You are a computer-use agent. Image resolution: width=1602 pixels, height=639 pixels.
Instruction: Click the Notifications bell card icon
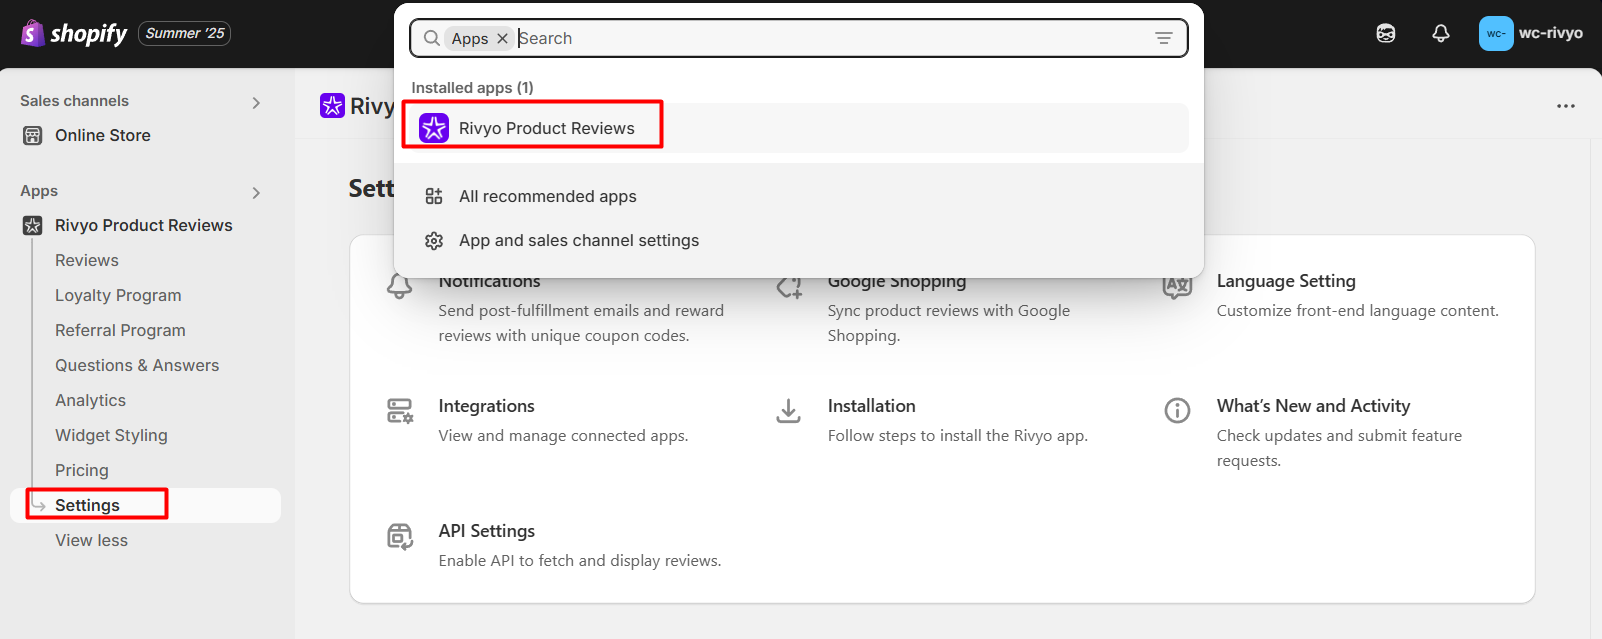[x=399, y=286]
